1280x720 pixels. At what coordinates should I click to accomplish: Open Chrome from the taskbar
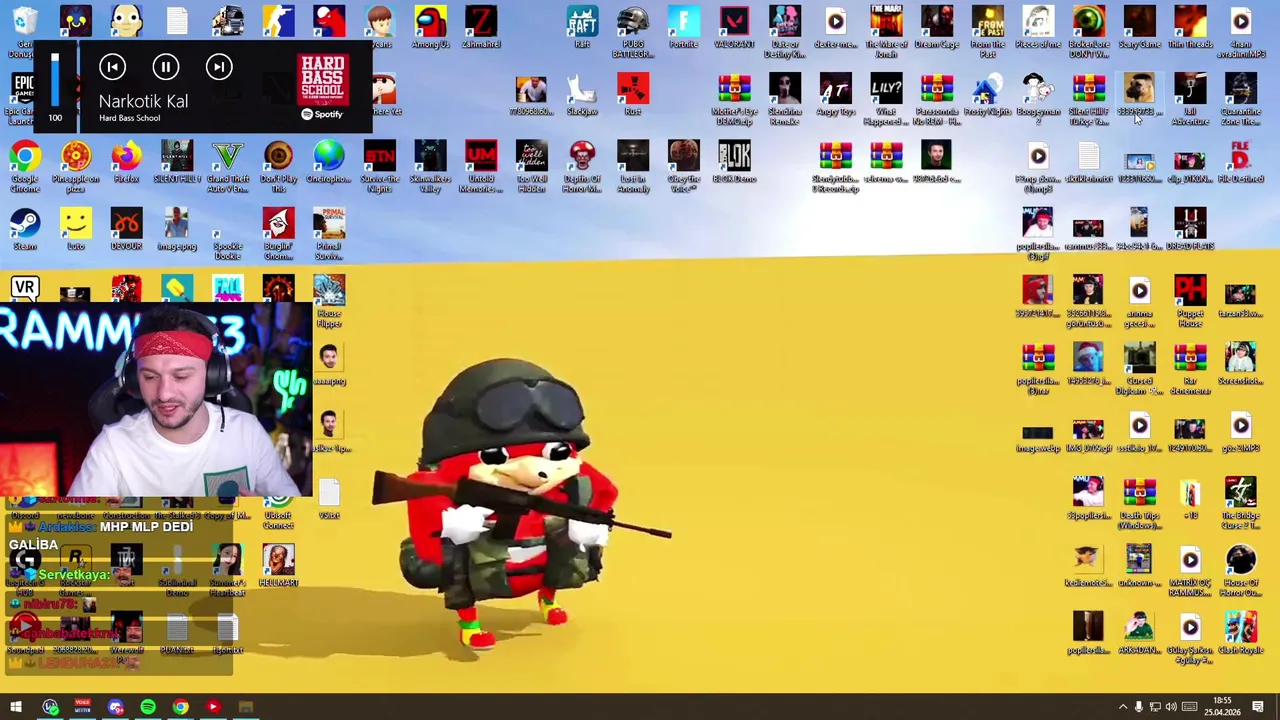(180, 707)
